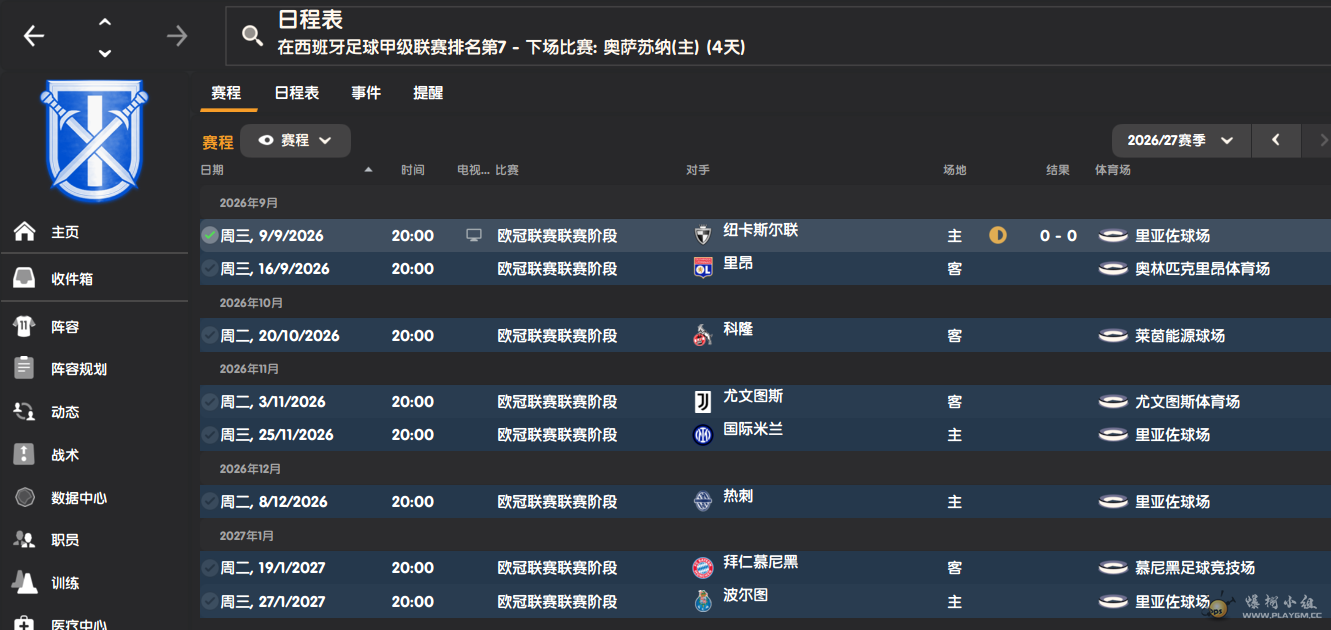Click the Juventus club logo
1331x630 pixels.
pyautogui.click(x=703, y=402)
